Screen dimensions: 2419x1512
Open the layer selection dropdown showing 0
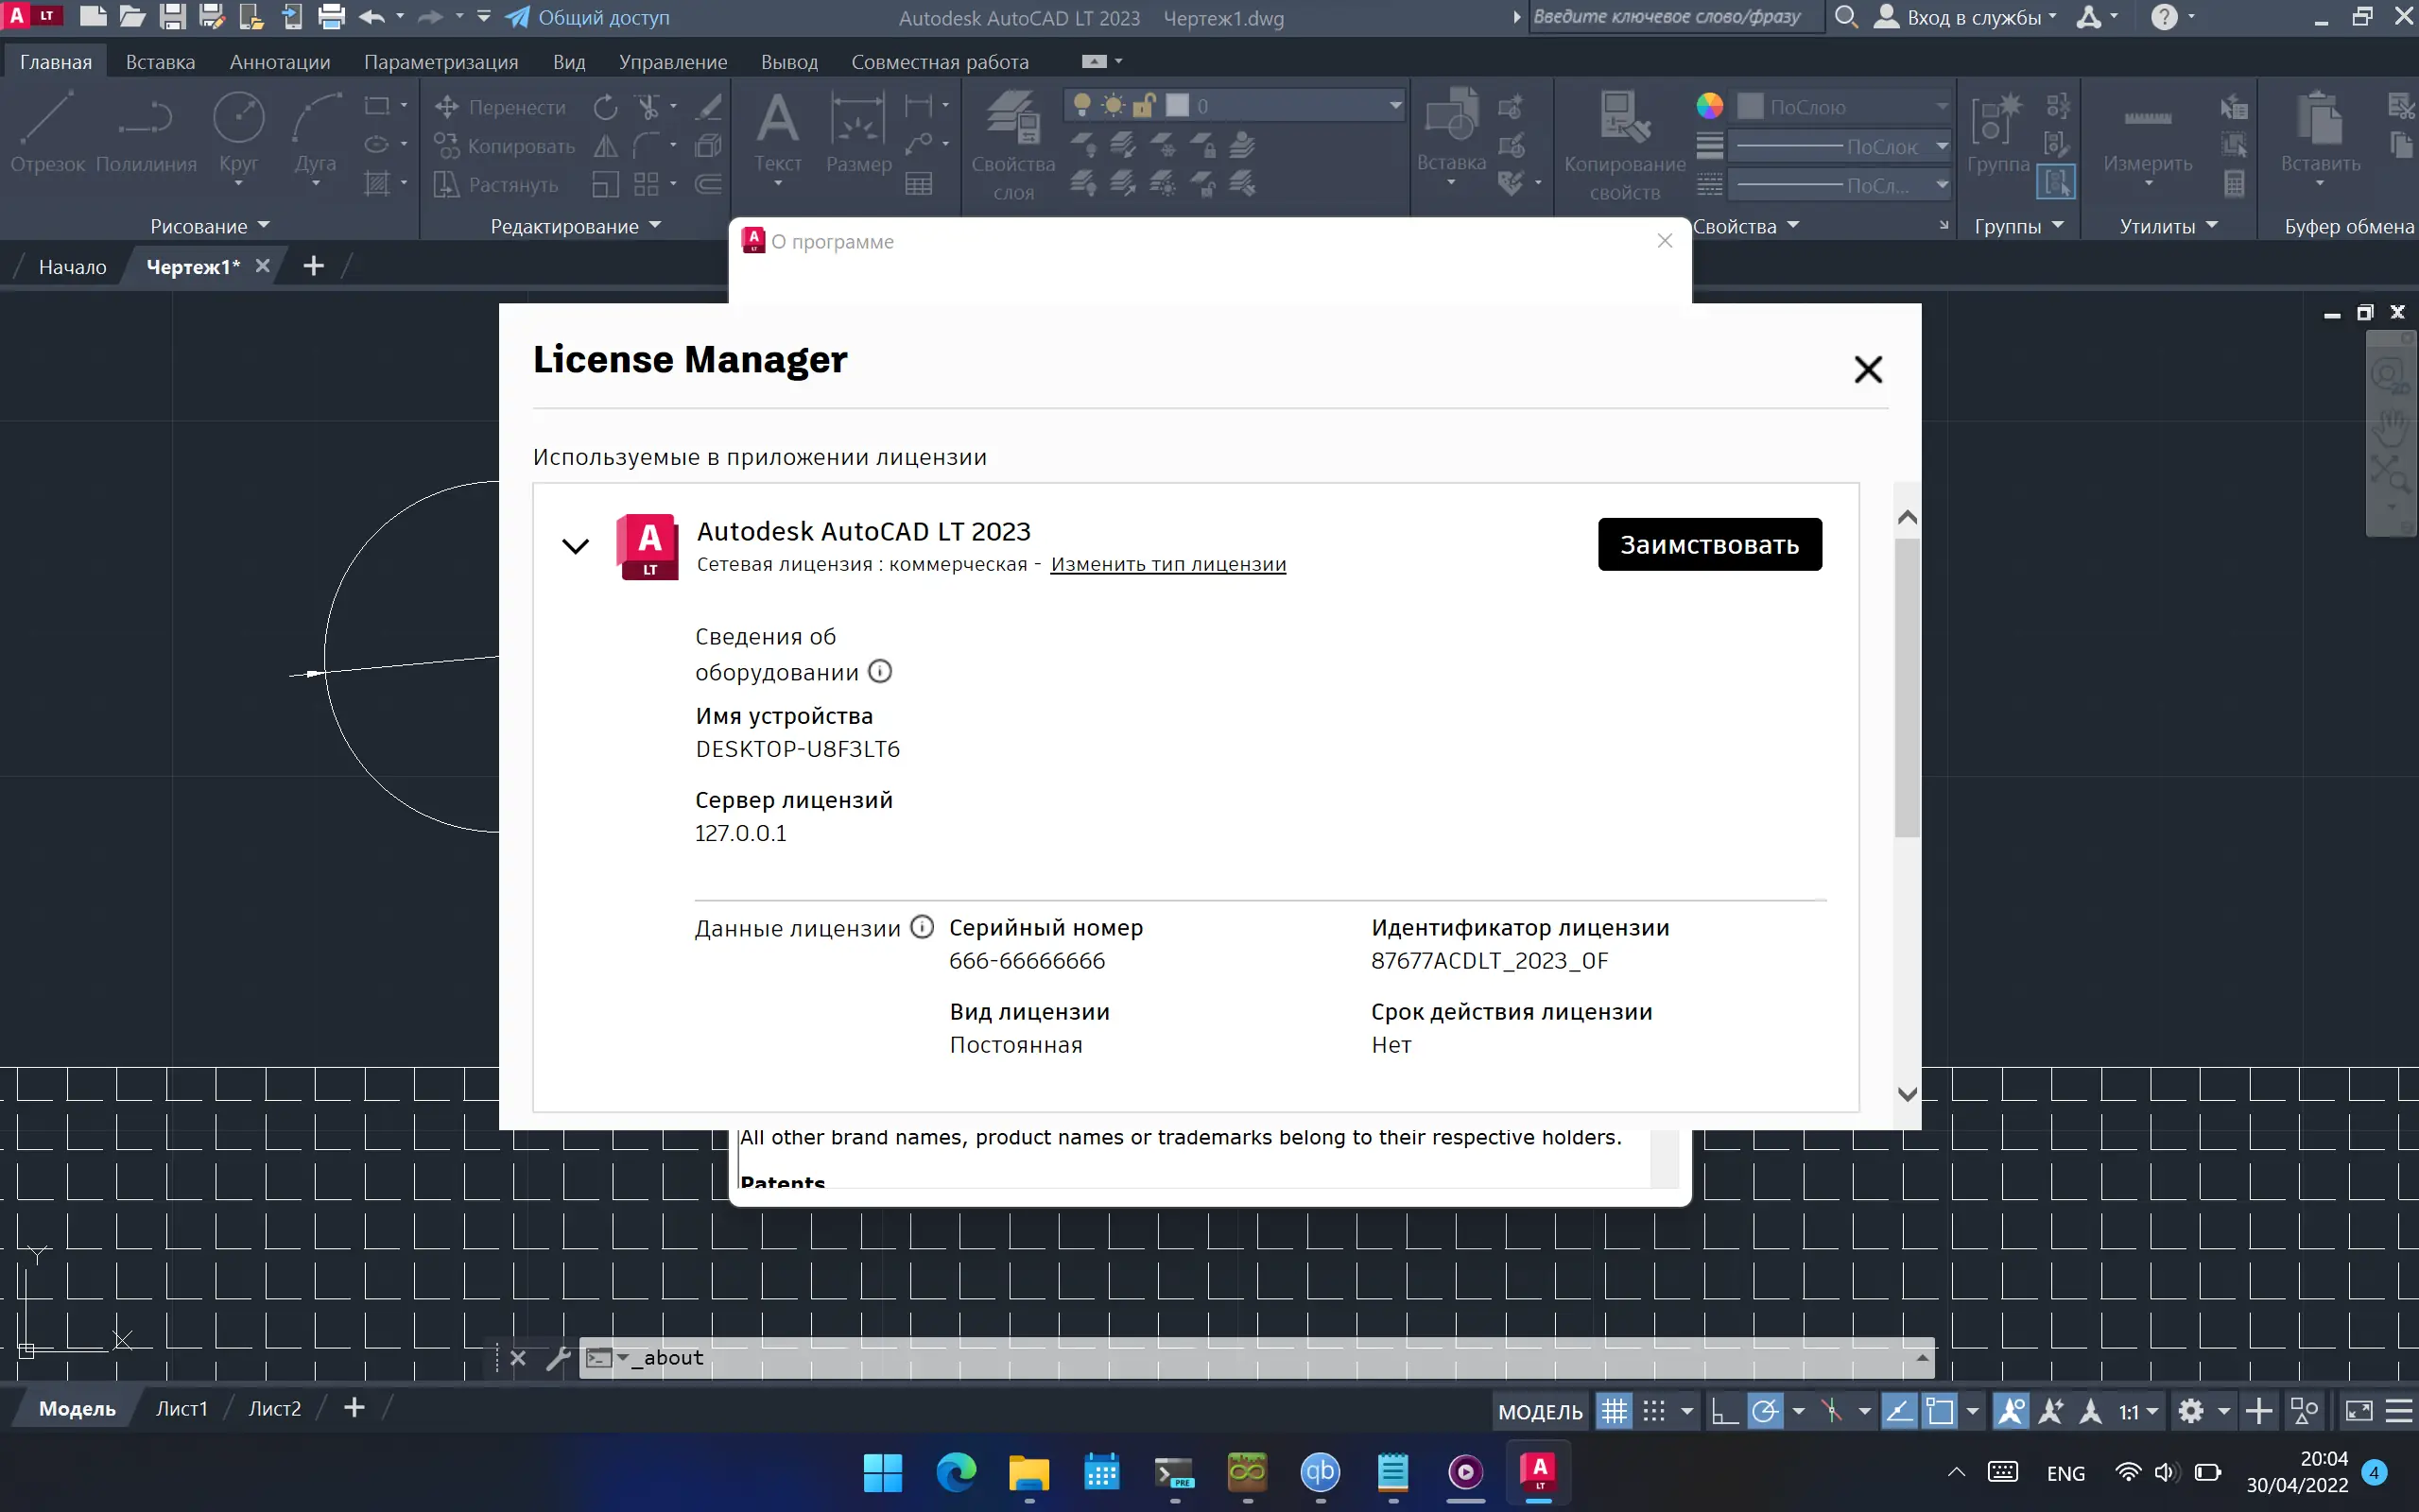(1394, 106)
